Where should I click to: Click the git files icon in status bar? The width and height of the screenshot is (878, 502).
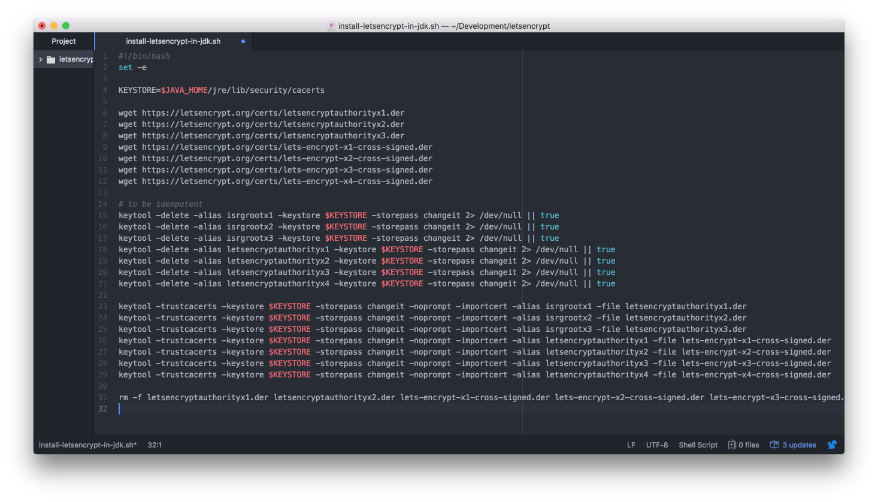click(x=732, y=444)
